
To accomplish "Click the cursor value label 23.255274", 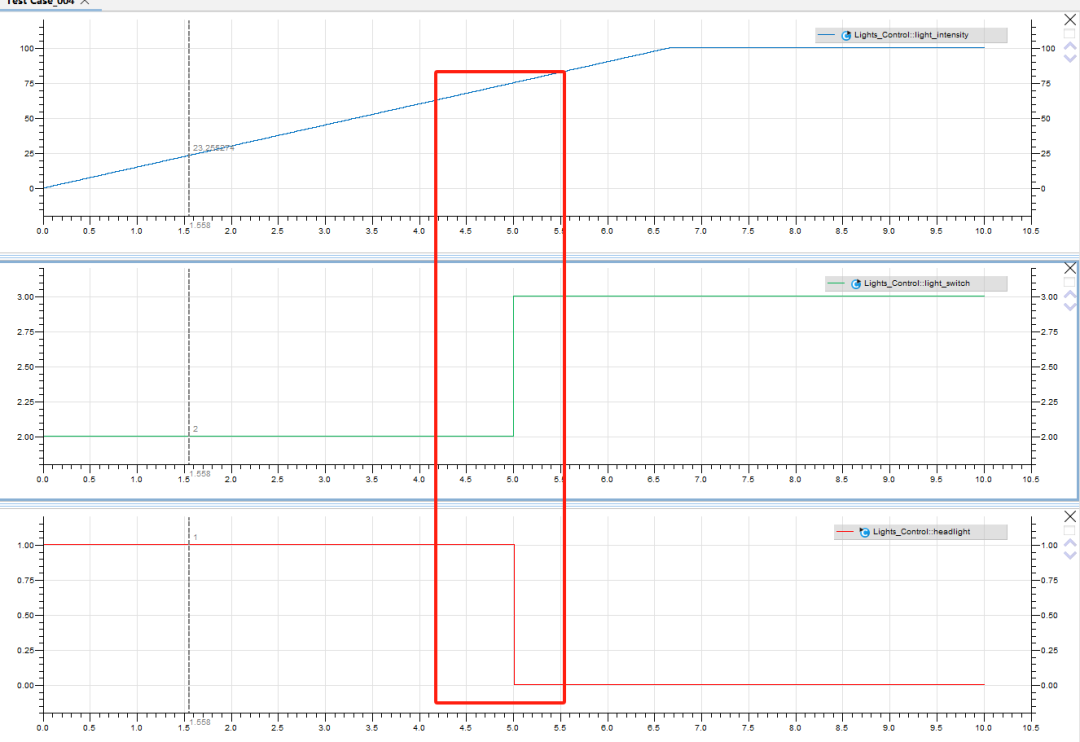I will pyautogui.click(x=214, y=148).
